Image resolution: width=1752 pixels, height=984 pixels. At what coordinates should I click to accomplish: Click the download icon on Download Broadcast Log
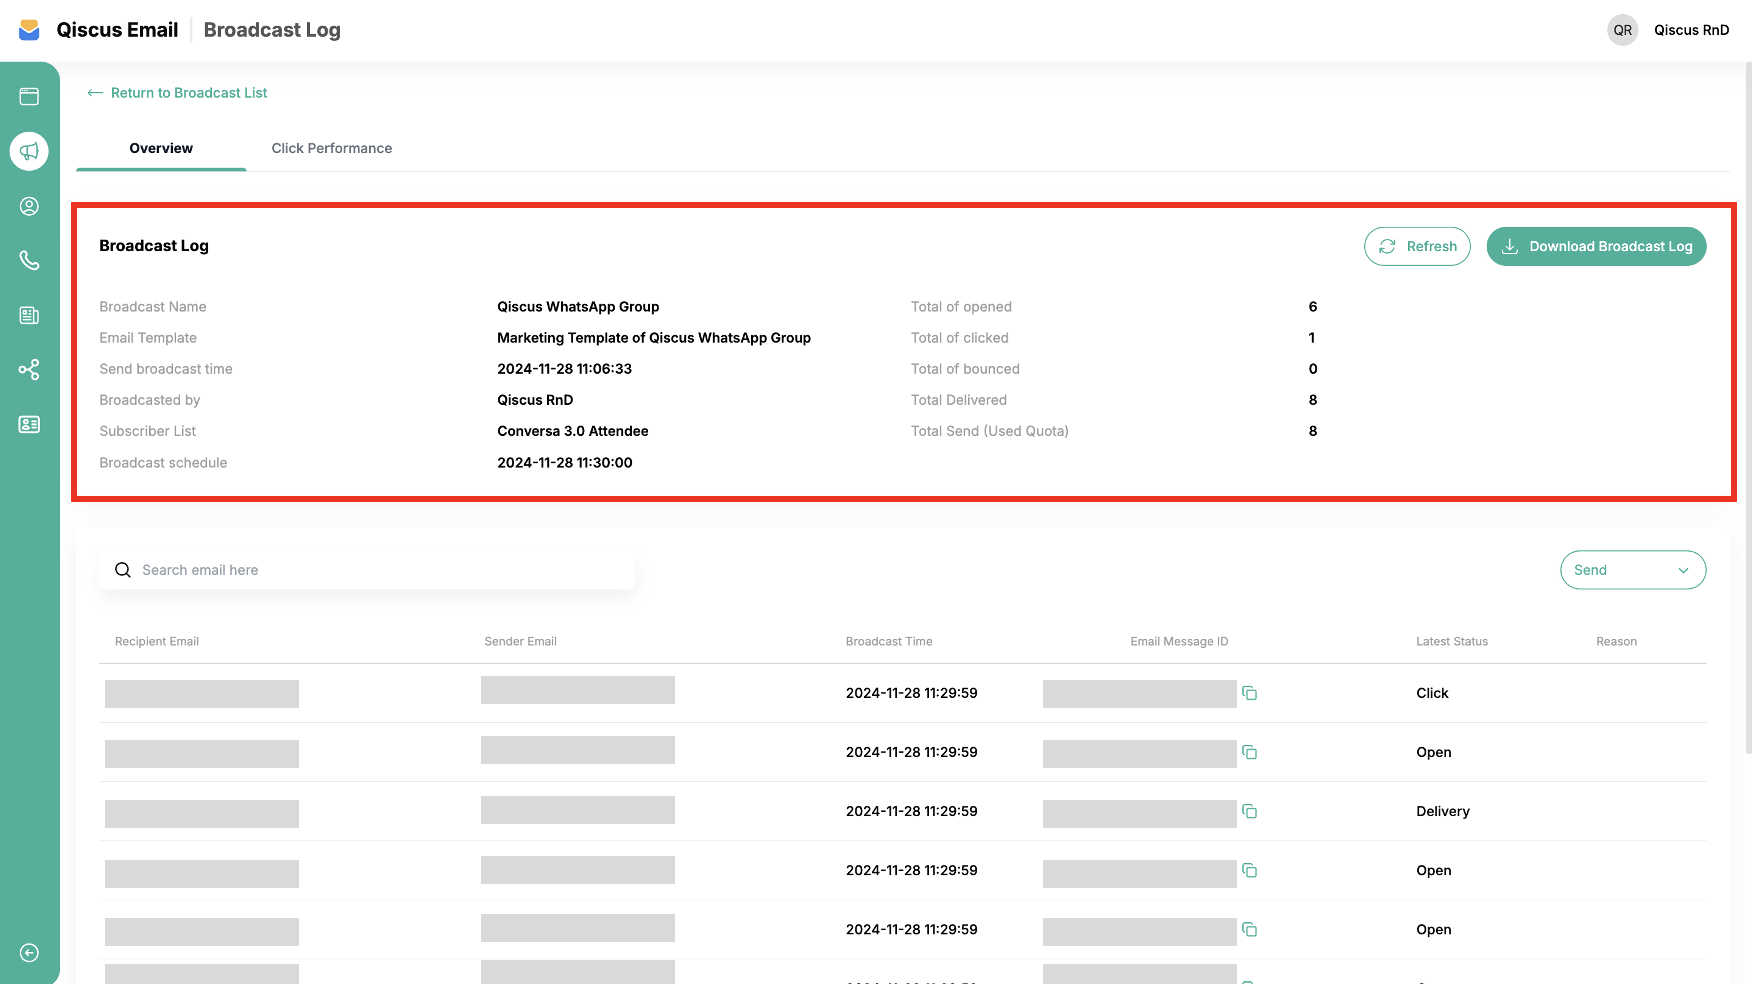(x=1510, y=246)
